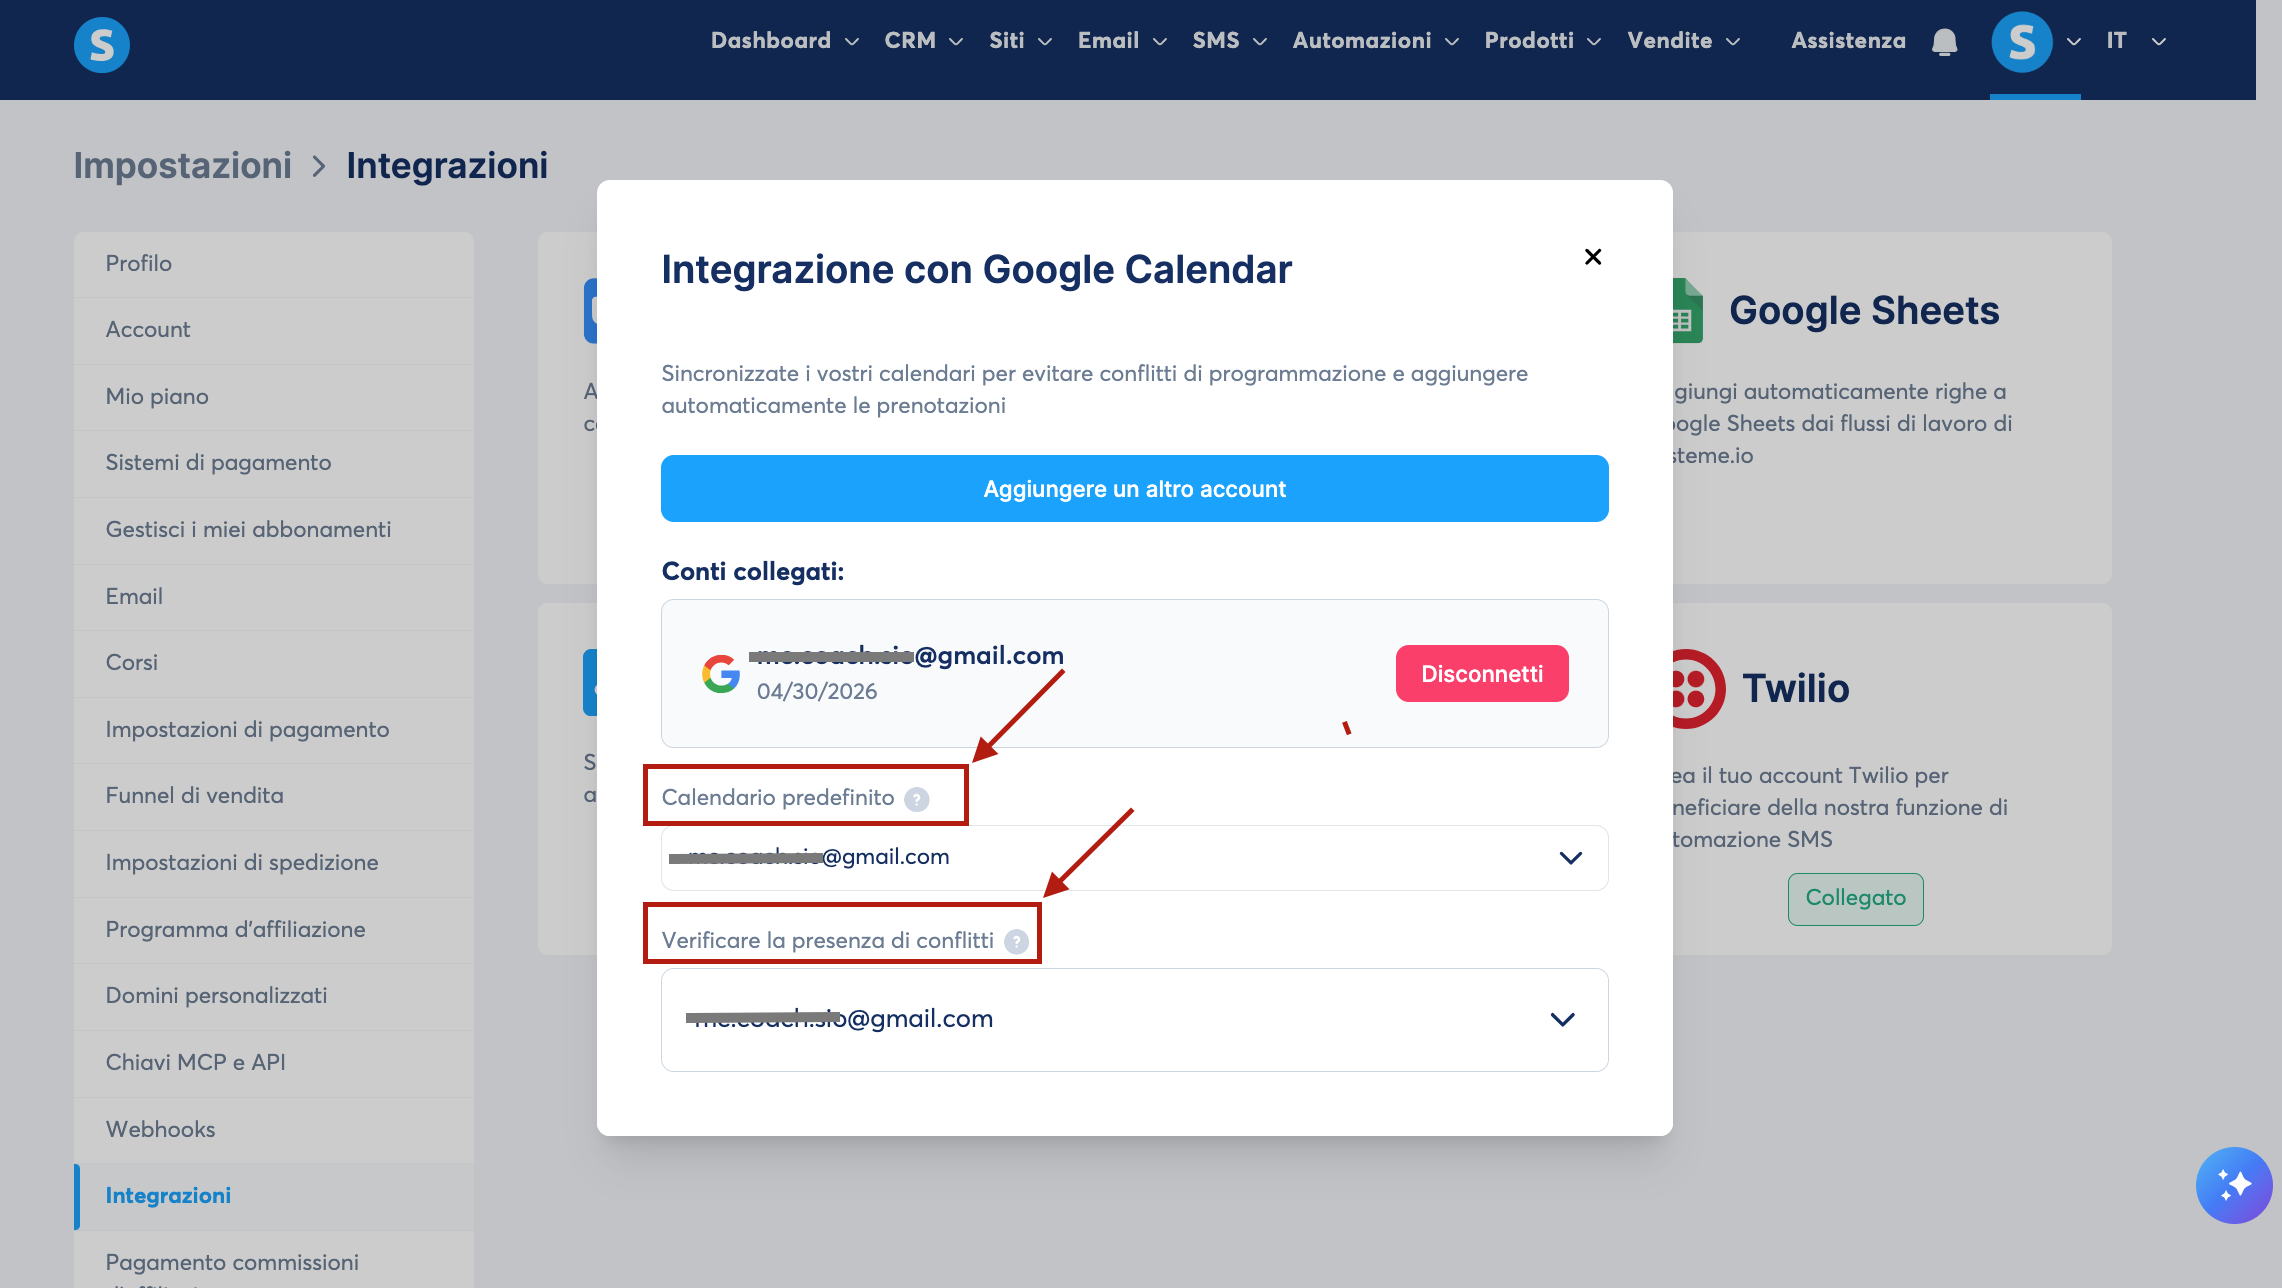Click the Integrazioni breadcrumb heading
This screenshot has height=1288, width=2282.
(447, 166)
